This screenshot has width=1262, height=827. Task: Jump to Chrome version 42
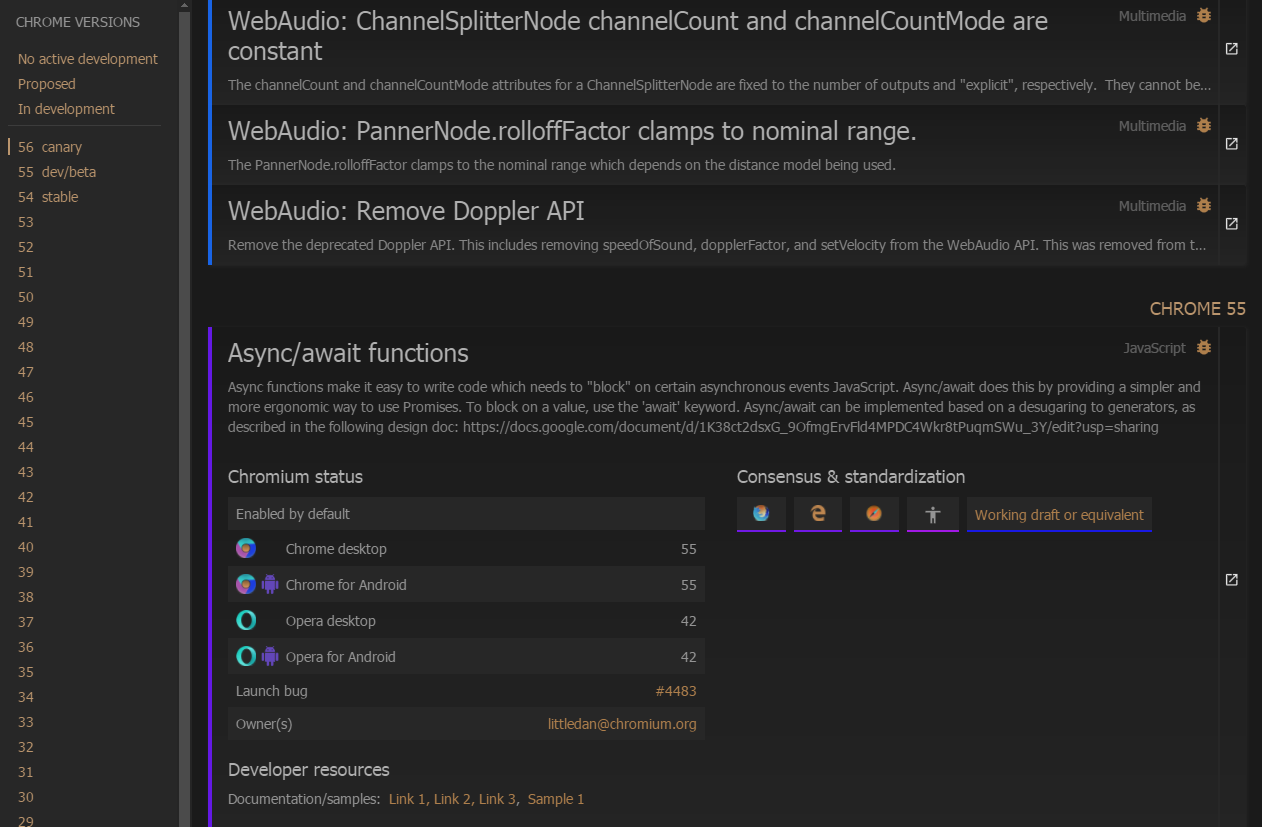(26, 497)
